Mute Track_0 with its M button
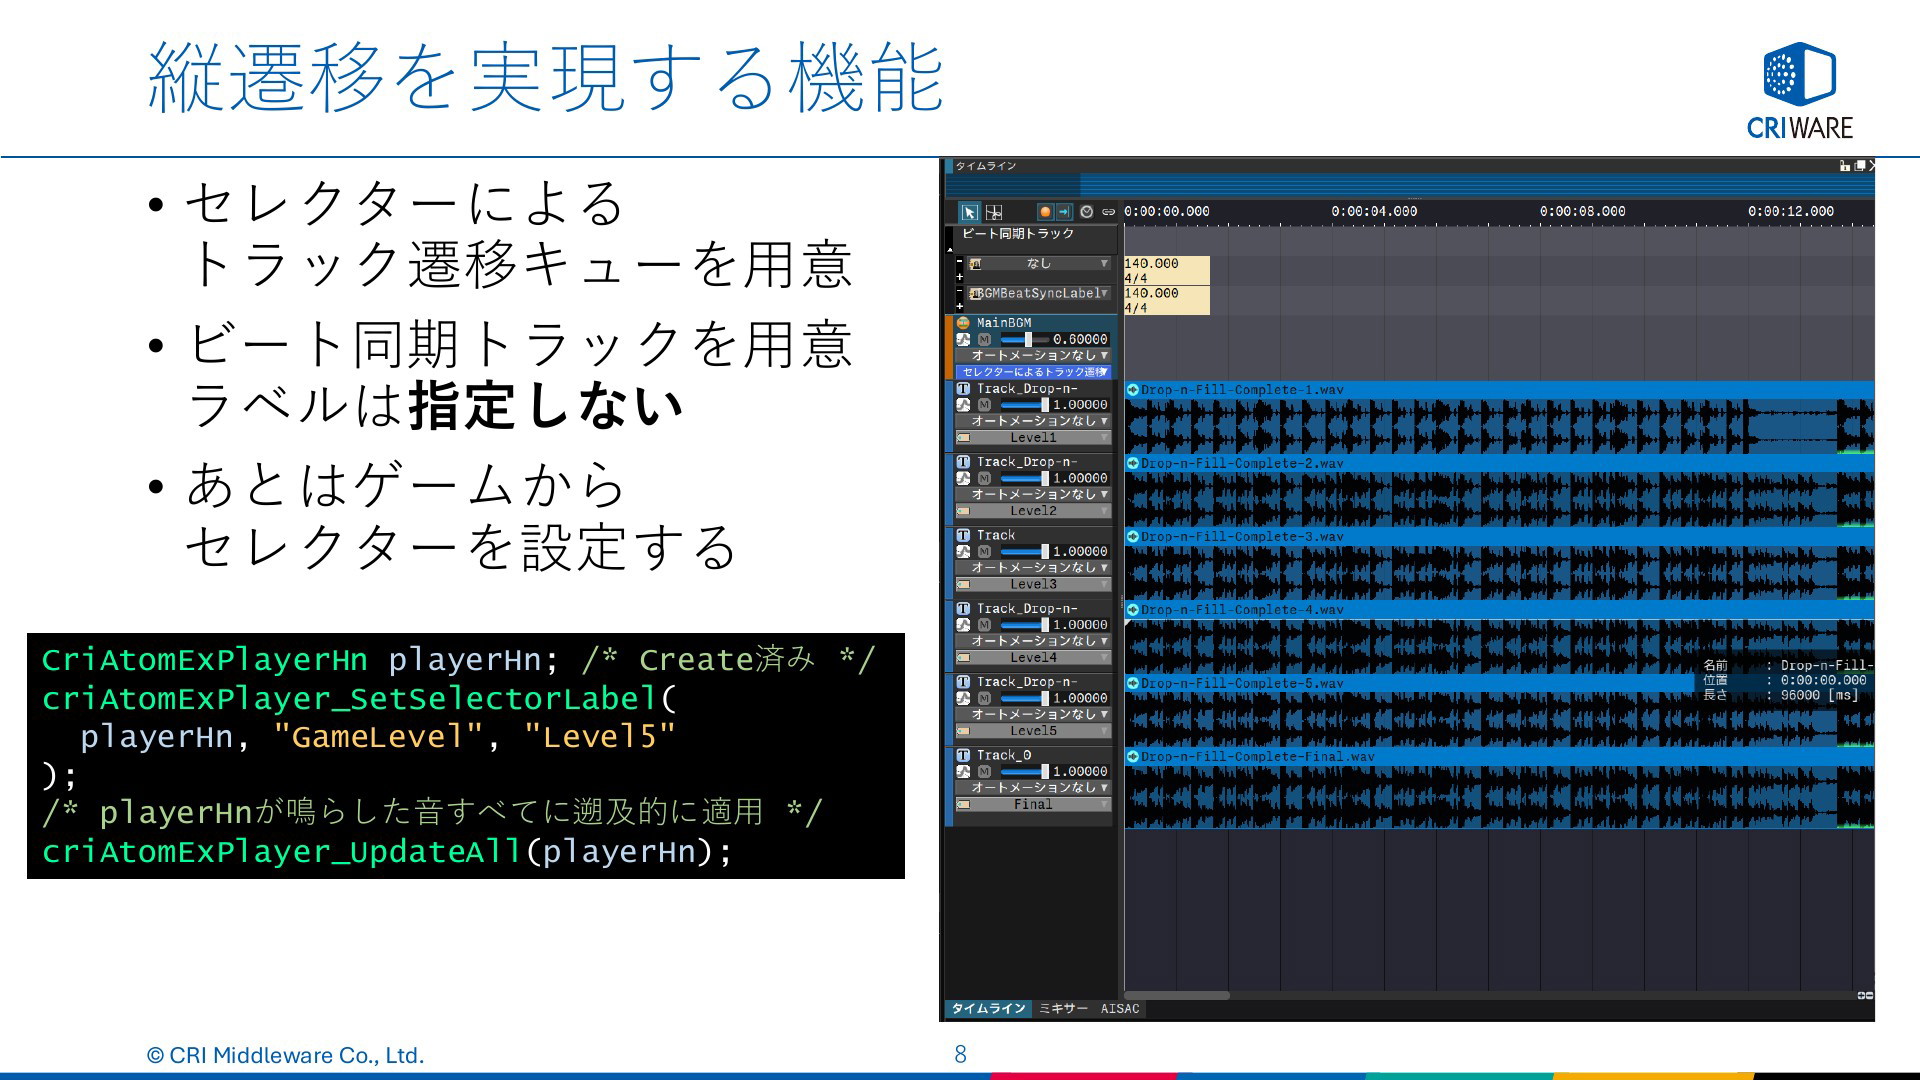Screen dimensions: 1920x1080 point(984,772)
